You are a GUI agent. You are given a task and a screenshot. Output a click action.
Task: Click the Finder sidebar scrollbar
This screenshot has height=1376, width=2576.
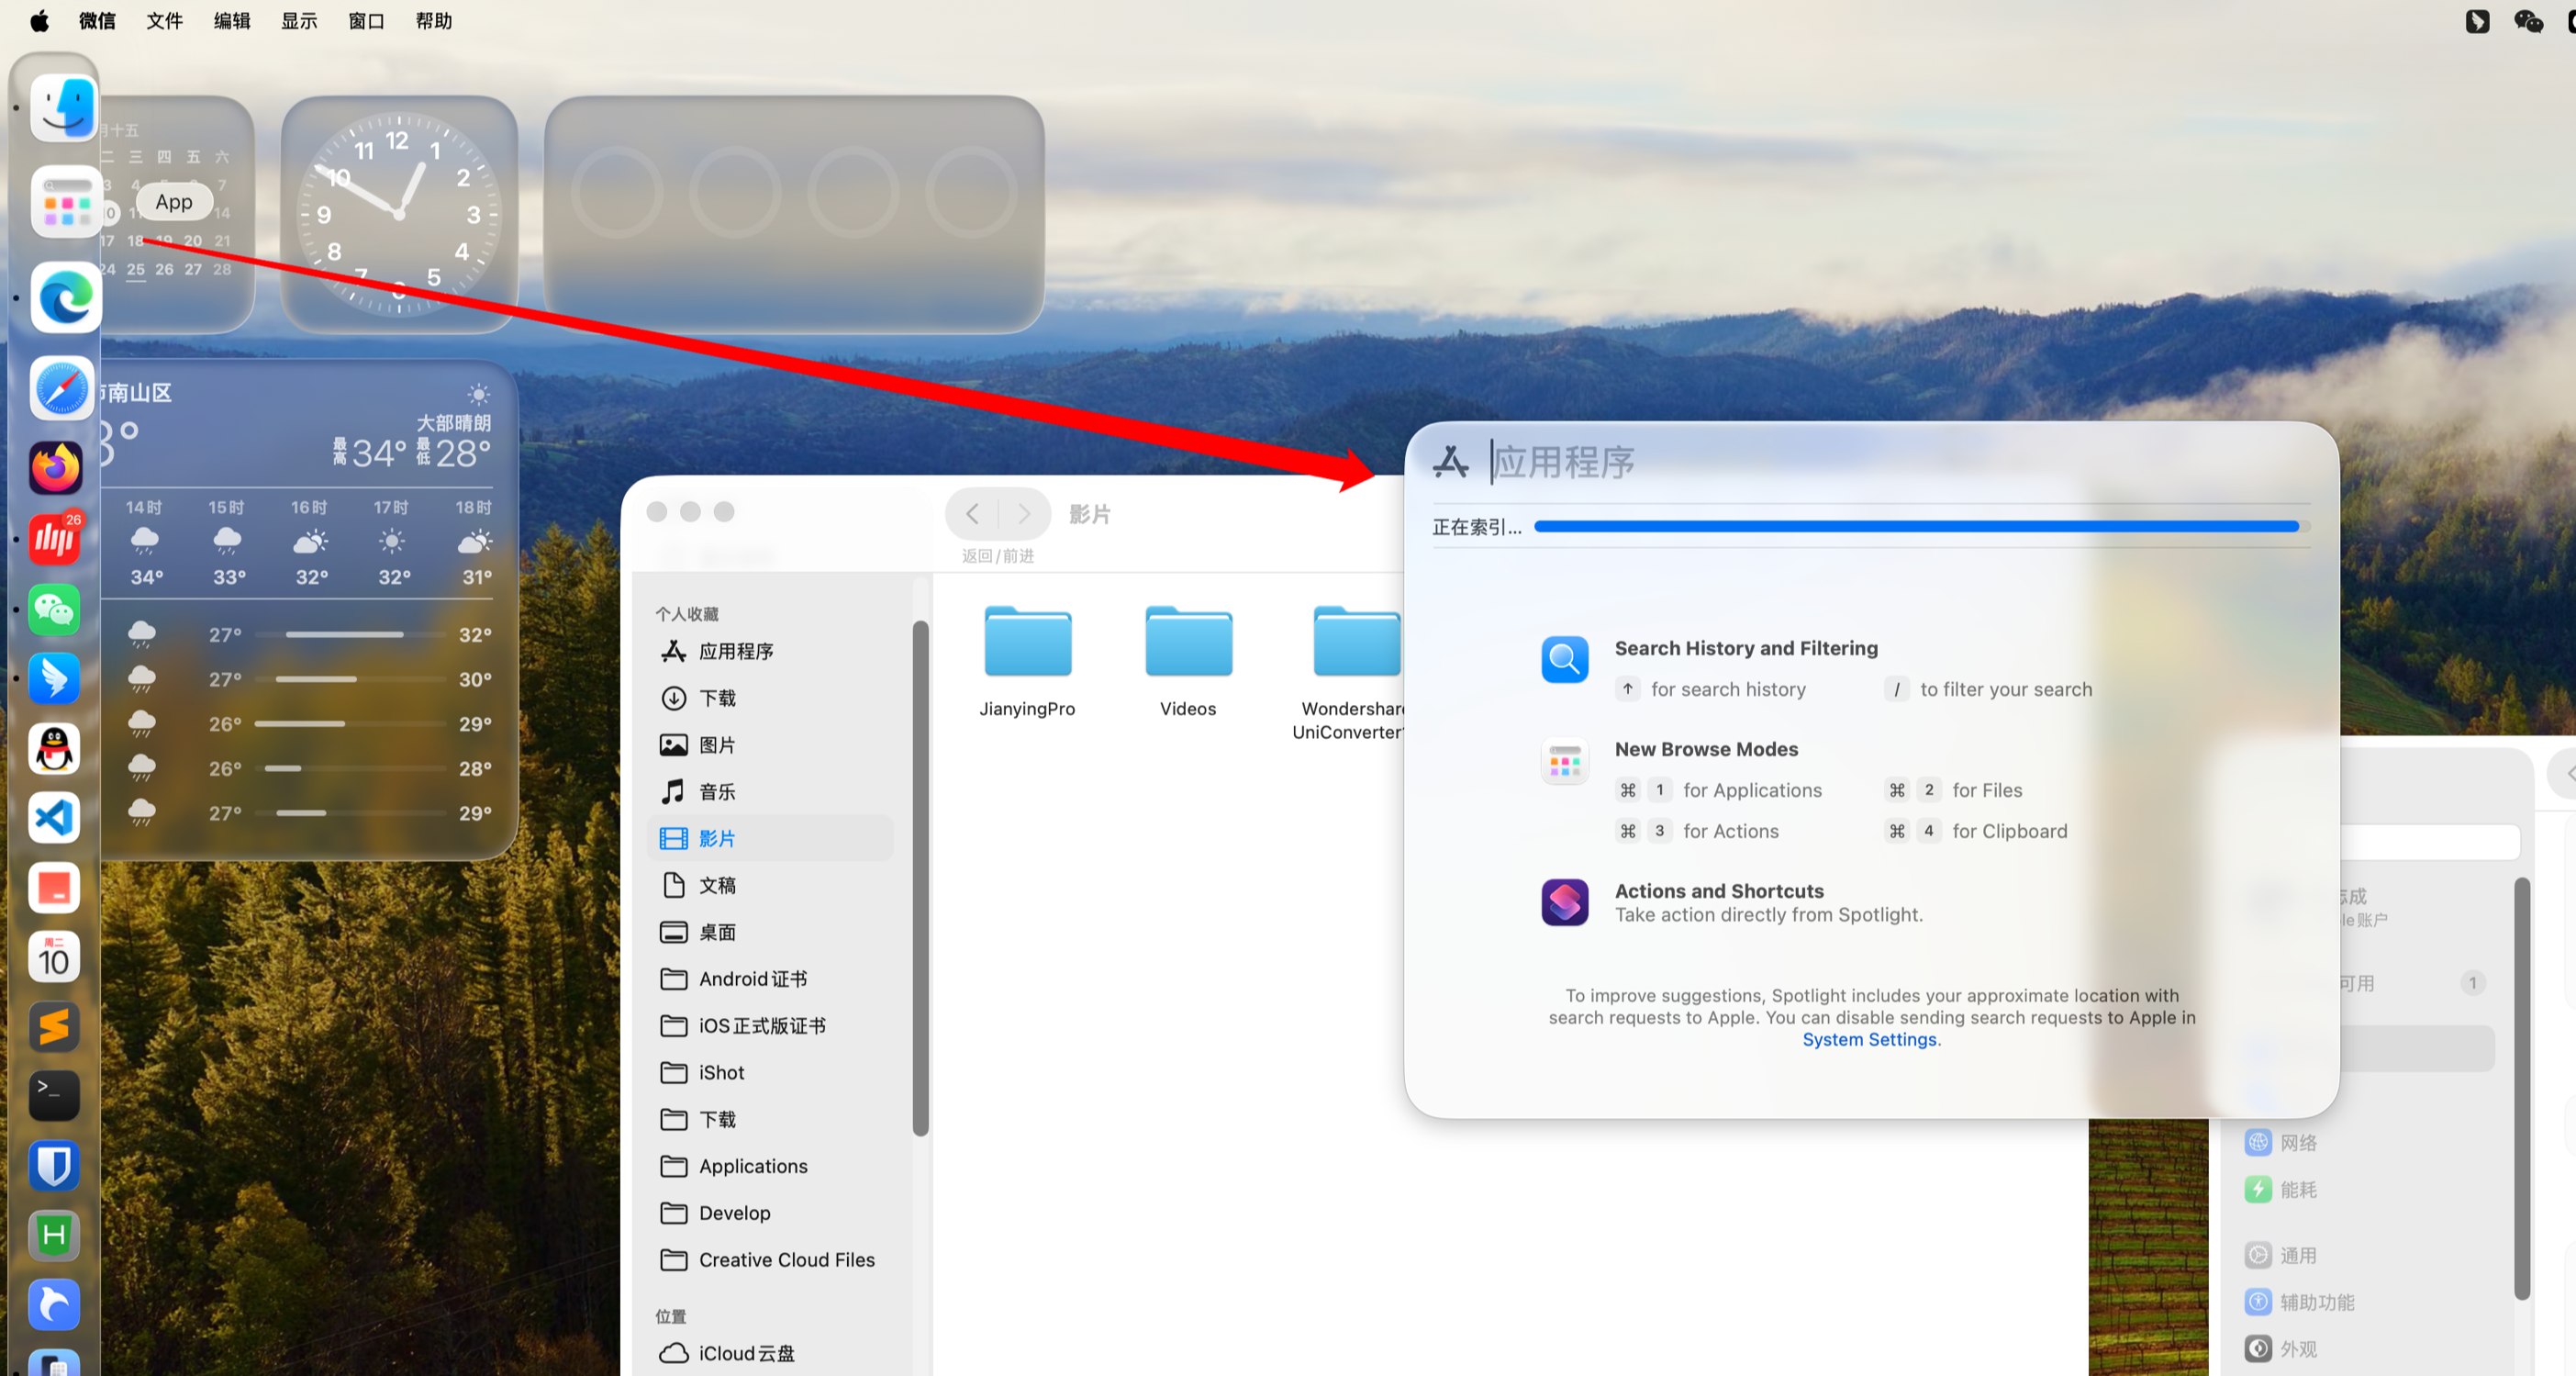(x=920, y=878)
